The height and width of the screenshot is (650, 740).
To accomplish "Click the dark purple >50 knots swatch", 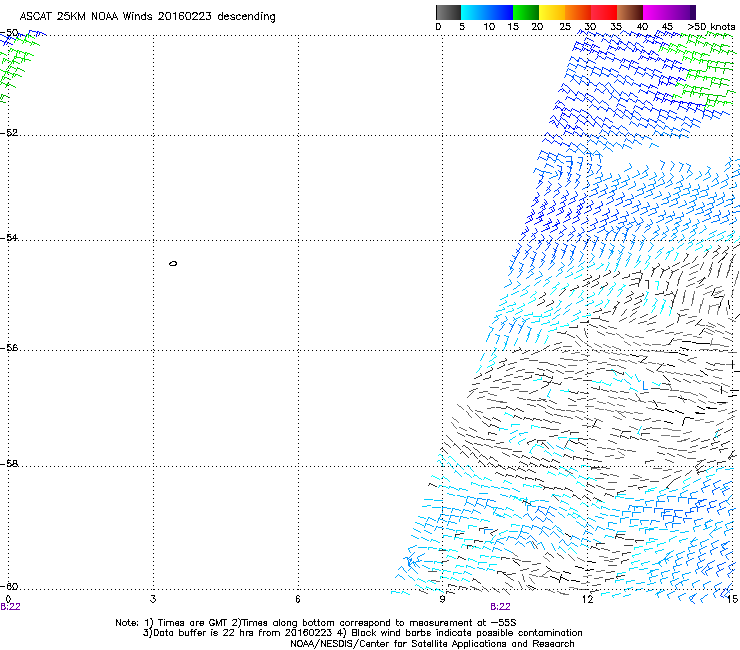I will tap(693, 12).
